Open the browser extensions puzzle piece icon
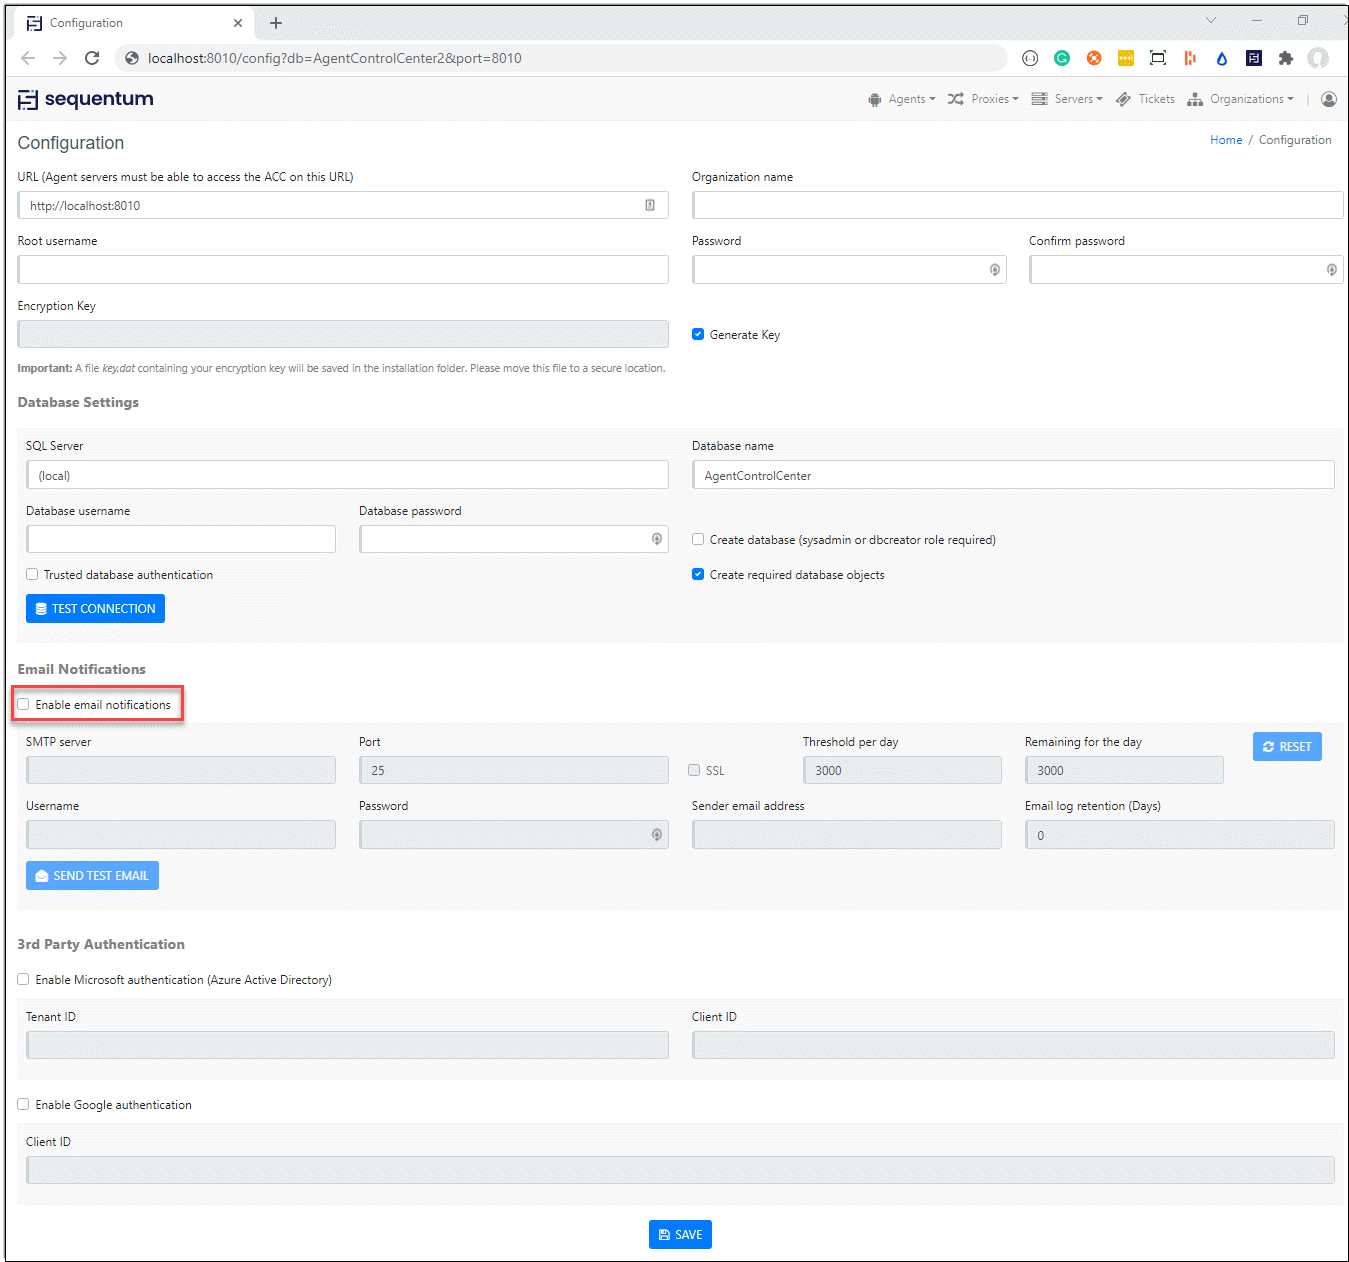This screenshot has width=1349, height=1262. coord(1286,58)
